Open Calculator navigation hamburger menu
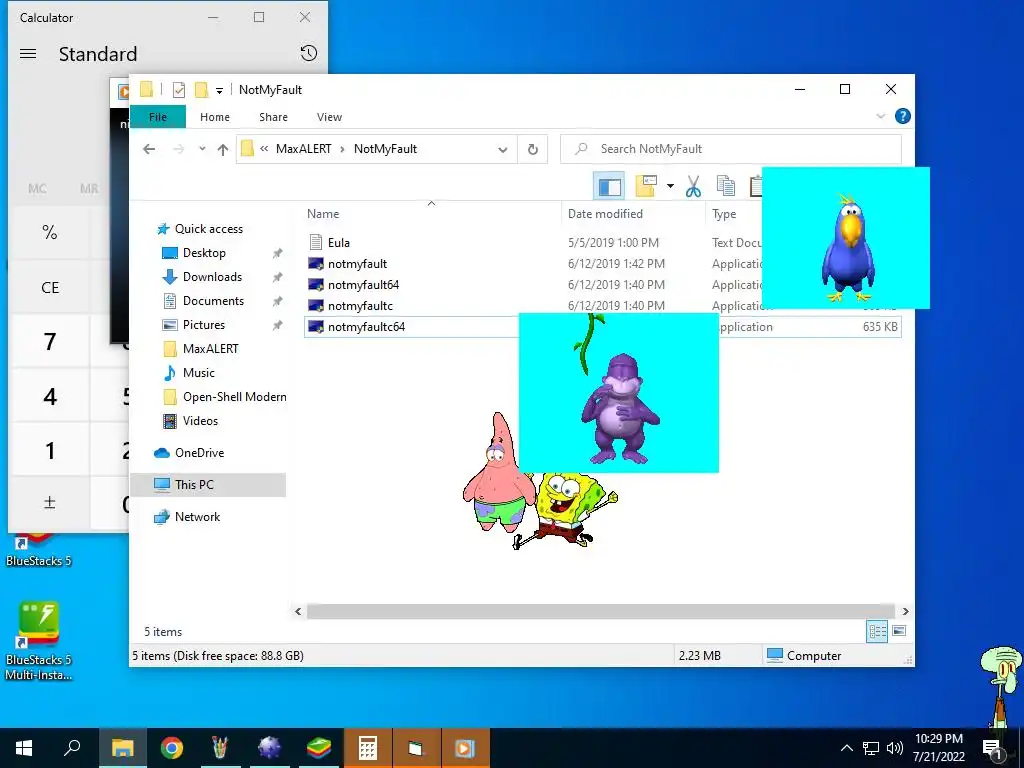1024x768 pixels. (28, 54)
